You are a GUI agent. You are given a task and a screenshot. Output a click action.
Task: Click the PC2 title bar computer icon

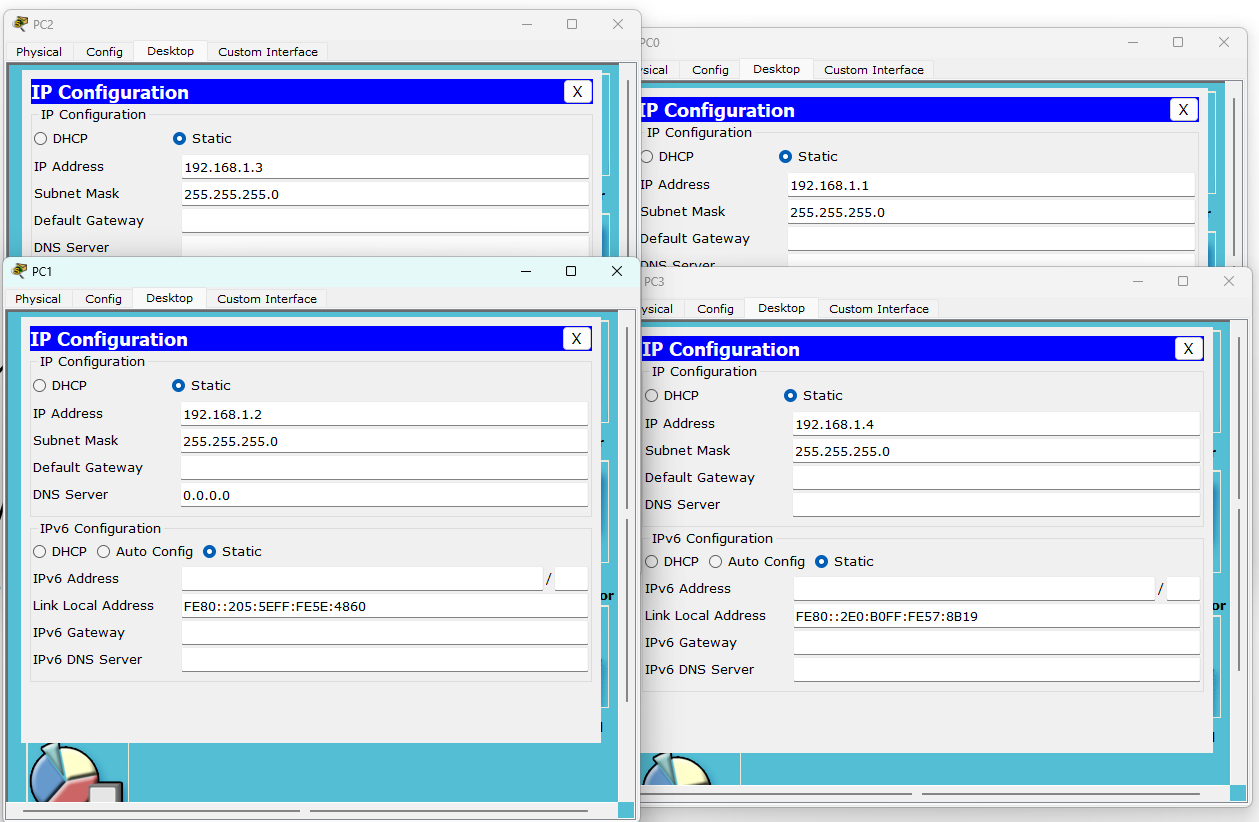[x=19, y=24]
